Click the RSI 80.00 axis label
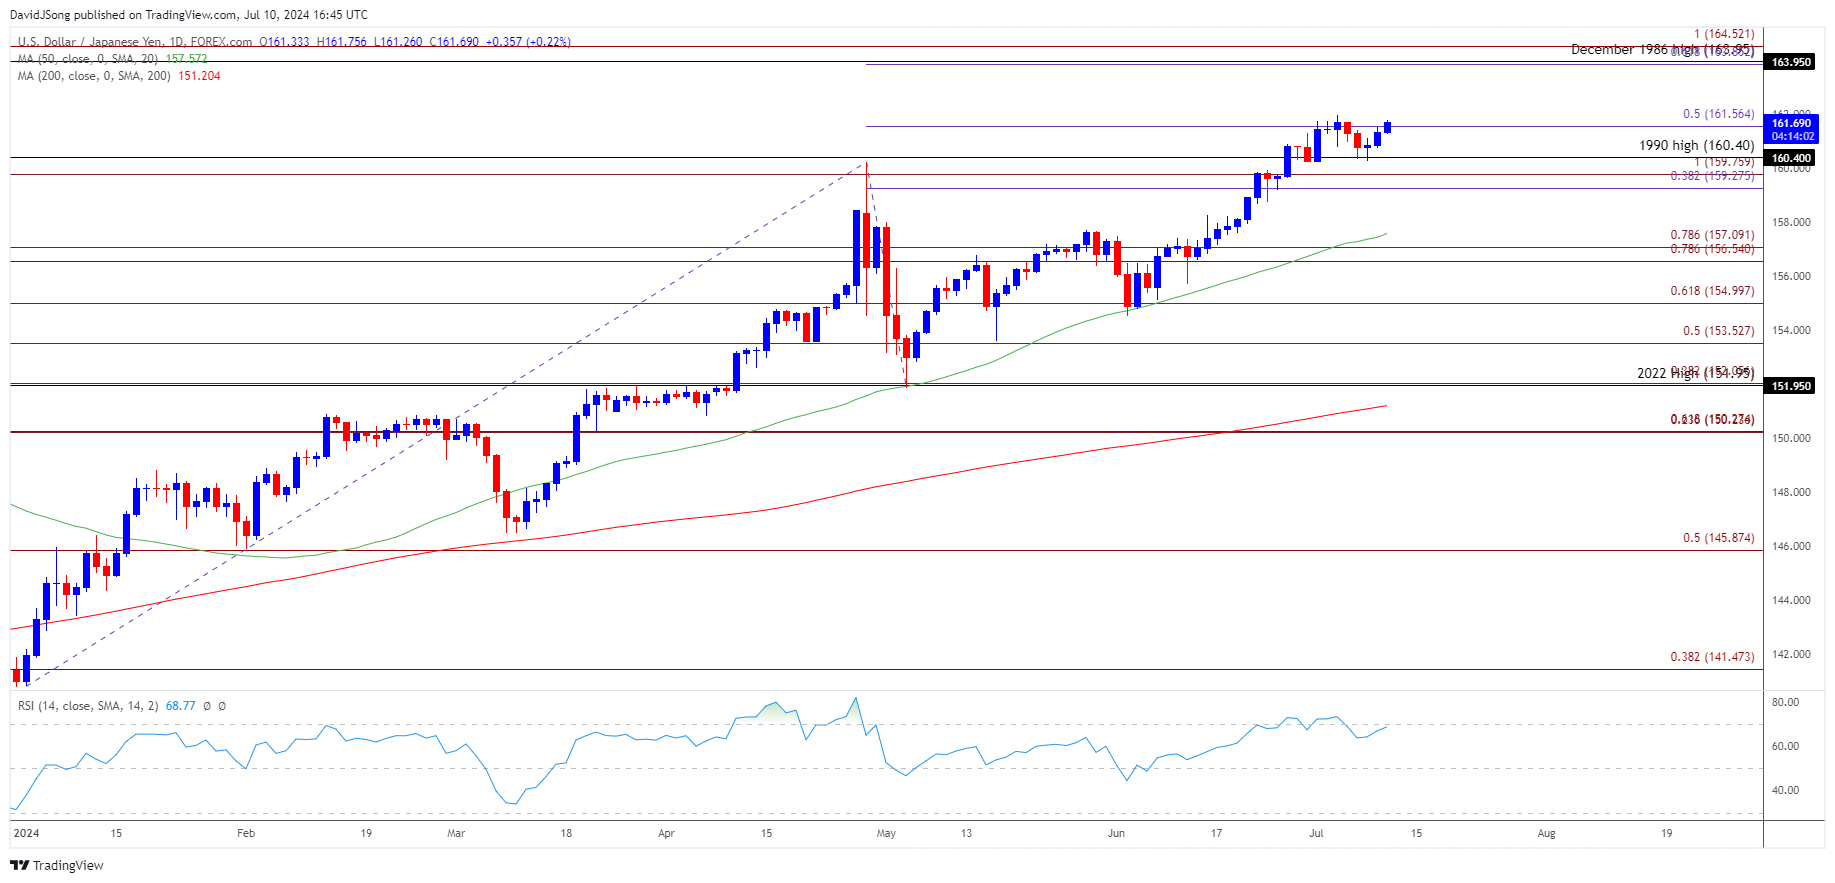The height and width of the screenshot is (883, 1835). pyautogui.click(x=1785, y=702)
